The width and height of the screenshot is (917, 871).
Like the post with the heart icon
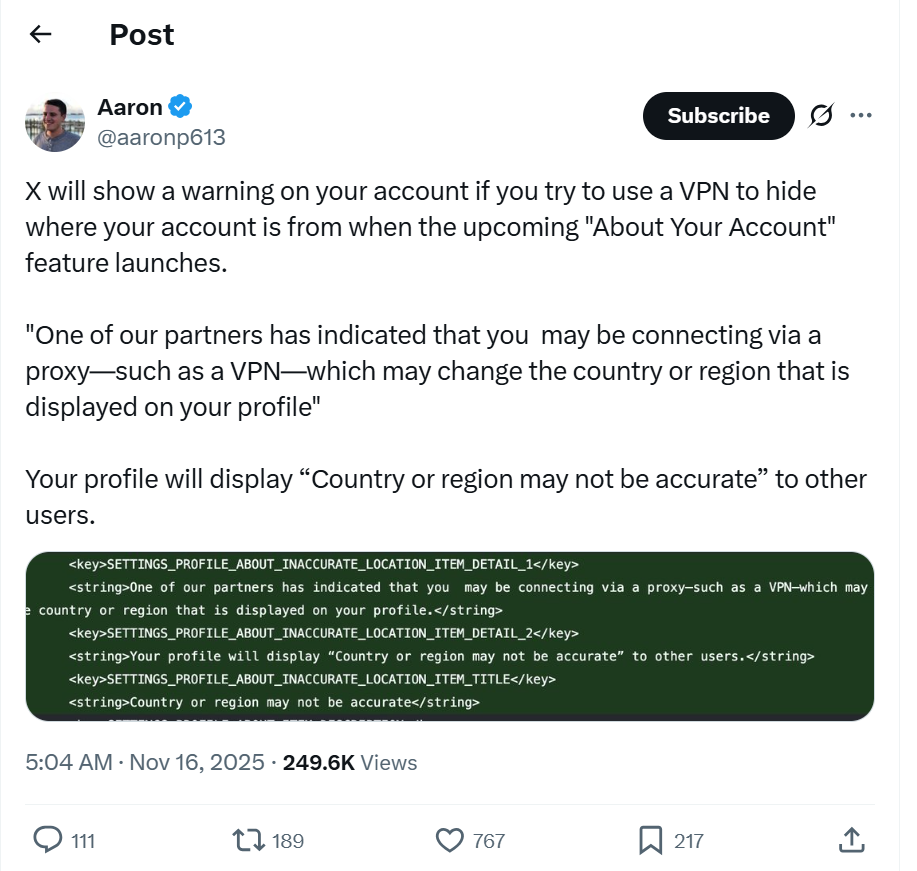pyautogui.click(x=451, y=840)
